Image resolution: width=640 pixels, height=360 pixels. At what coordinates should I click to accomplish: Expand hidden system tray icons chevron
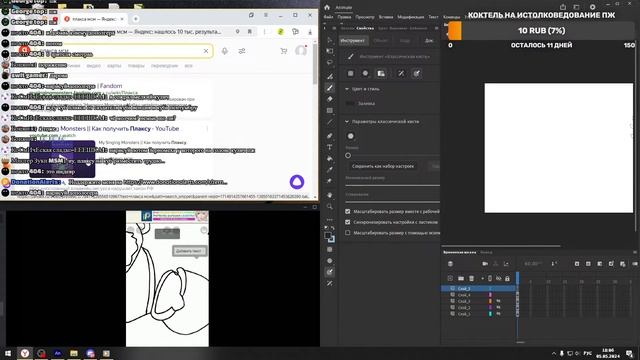click(x=554, y=353)
